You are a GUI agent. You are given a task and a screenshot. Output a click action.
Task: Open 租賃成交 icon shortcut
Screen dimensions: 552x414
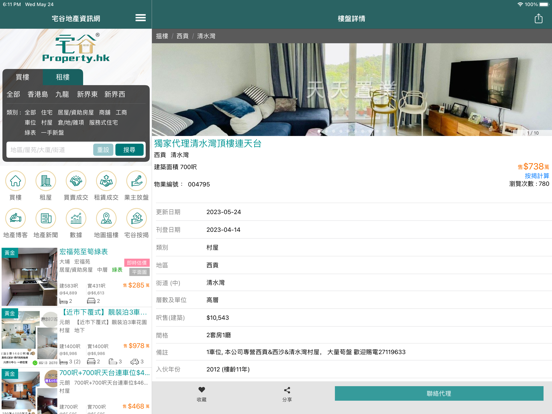pyautogui.click(x=106, y=181)
